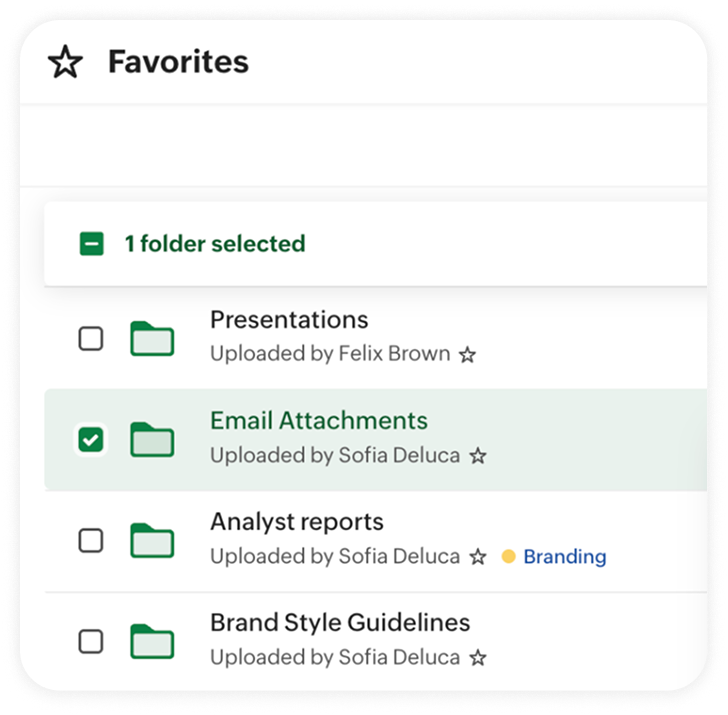728x715 pixels.
Task: Unfavorite Presentations using its star icon
Action: pos(467,355)
